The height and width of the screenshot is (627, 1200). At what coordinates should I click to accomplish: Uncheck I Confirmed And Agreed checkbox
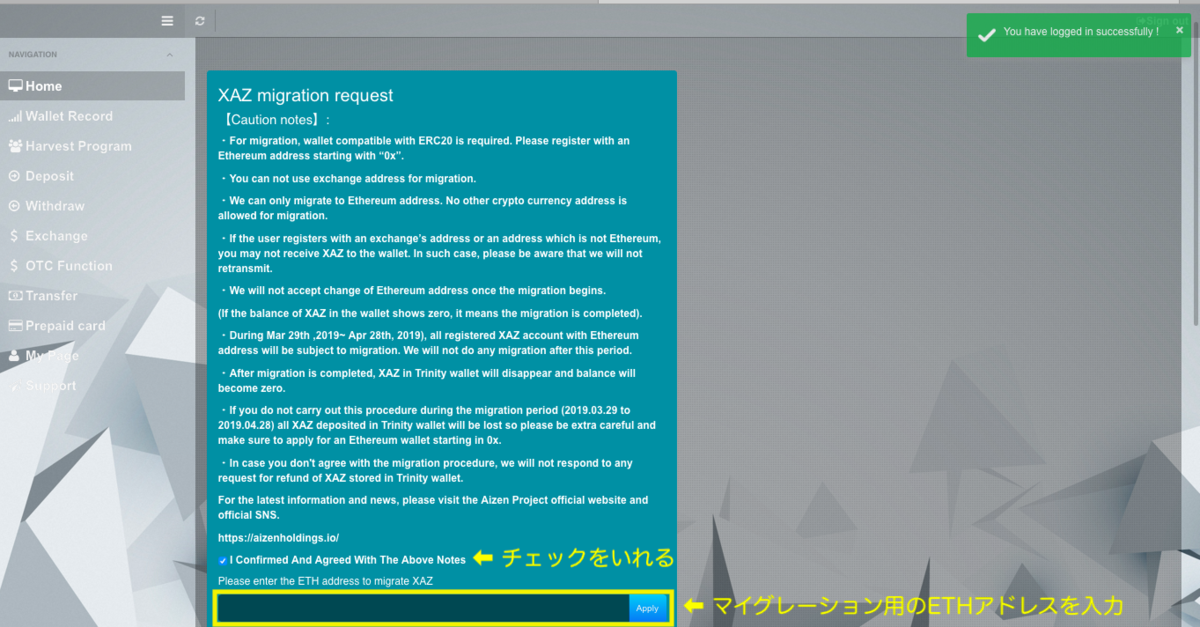point(222,561)
